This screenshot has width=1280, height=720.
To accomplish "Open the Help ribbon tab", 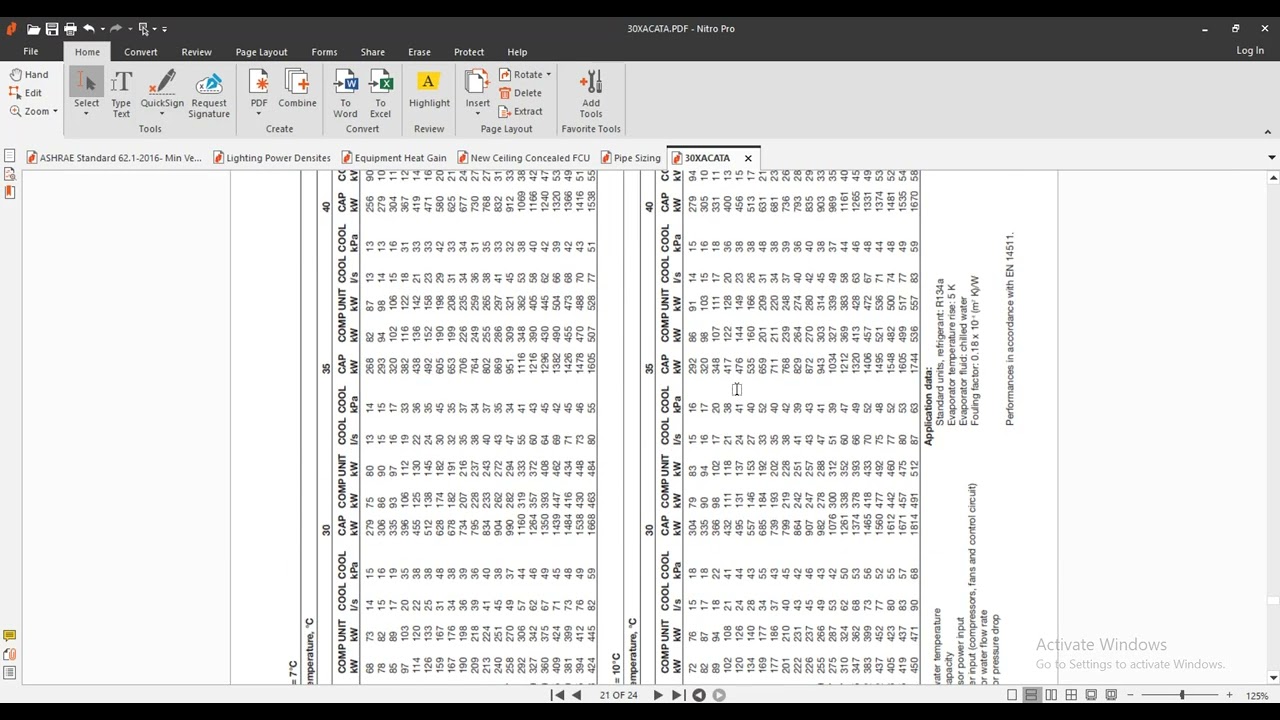I will 517,52.
